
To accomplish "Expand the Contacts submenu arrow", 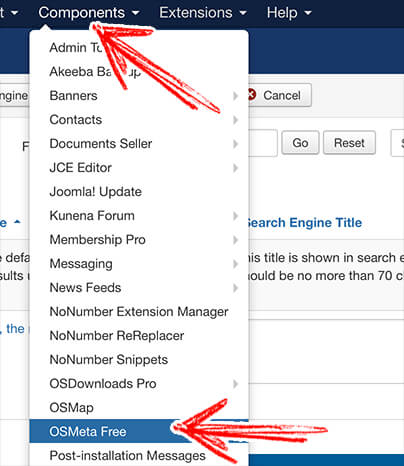I will tap(236, 120).
